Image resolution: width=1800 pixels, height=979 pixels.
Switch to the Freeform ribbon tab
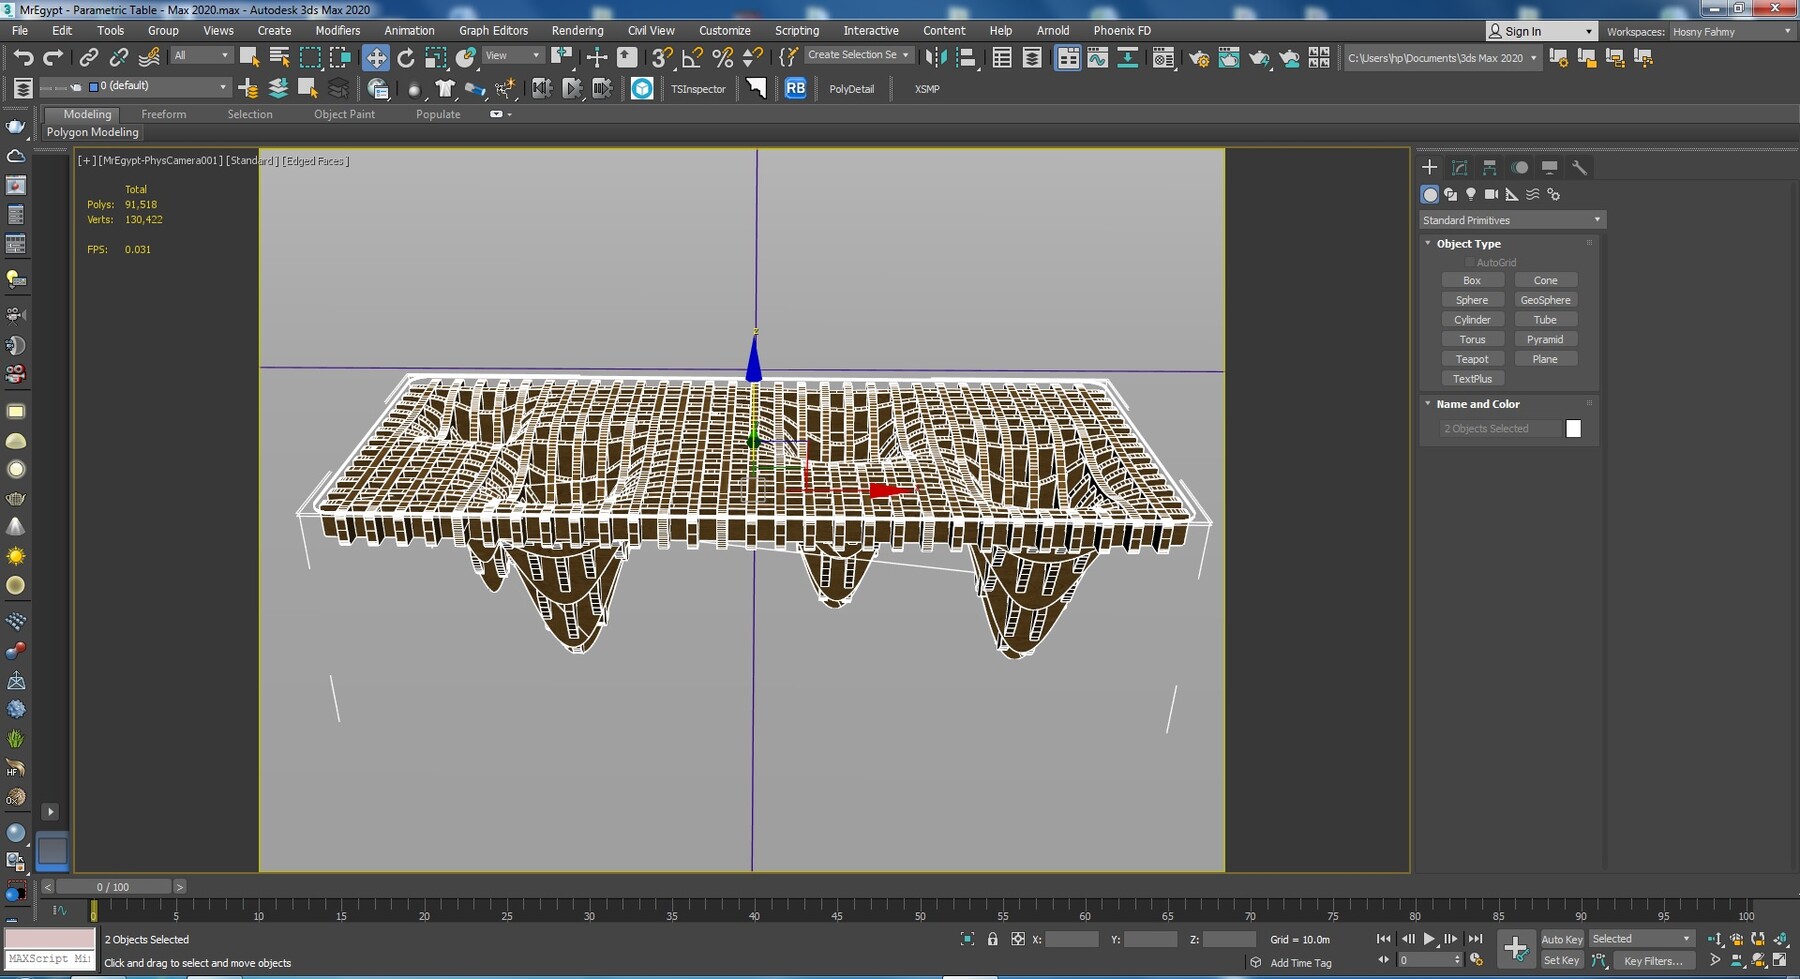[x=164, y=114]
